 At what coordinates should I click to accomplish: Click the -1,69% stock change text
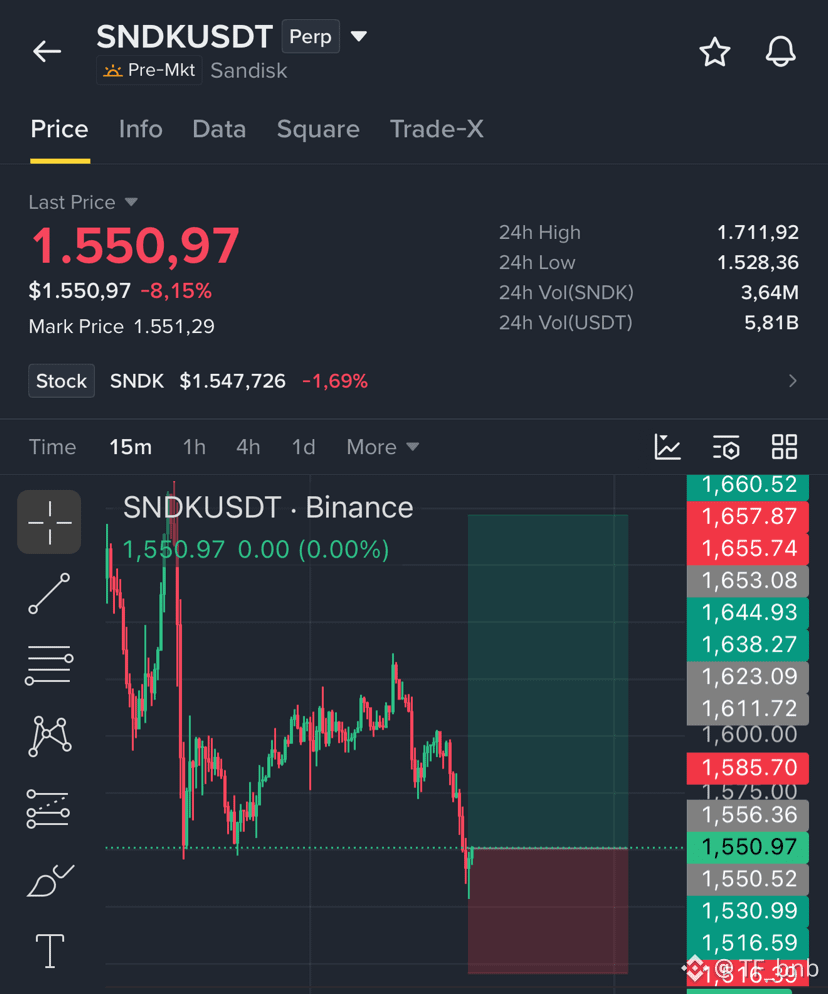335,381
